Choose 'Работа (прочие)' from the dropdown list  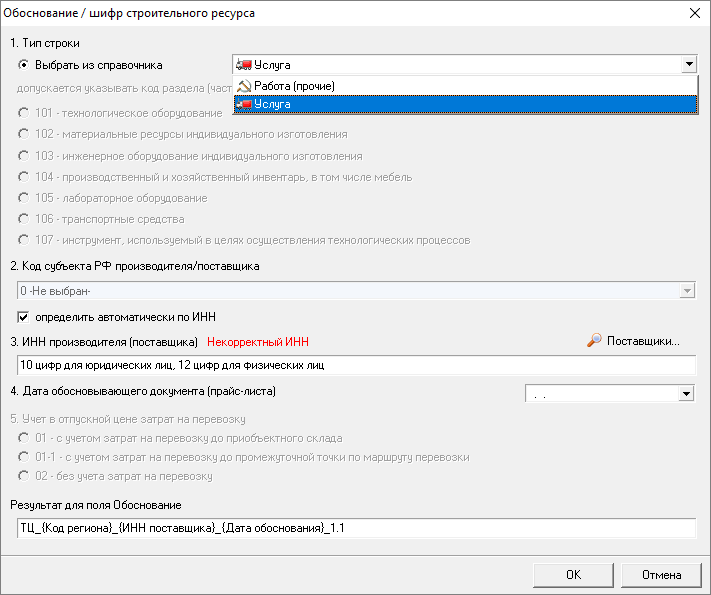pyautogui.click(x=465, y=86)
